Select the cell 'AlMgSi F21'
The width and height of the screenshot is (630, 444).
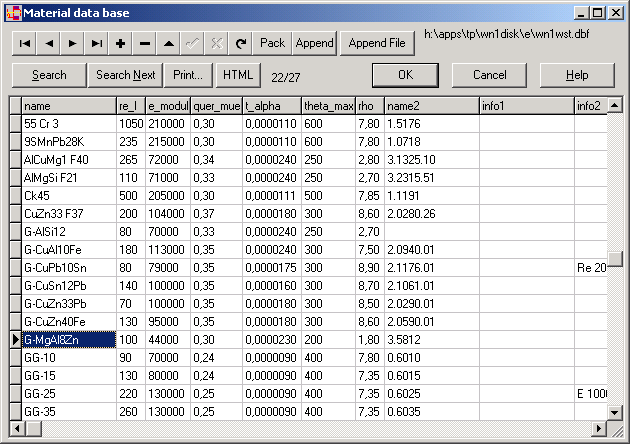(69, 178)
